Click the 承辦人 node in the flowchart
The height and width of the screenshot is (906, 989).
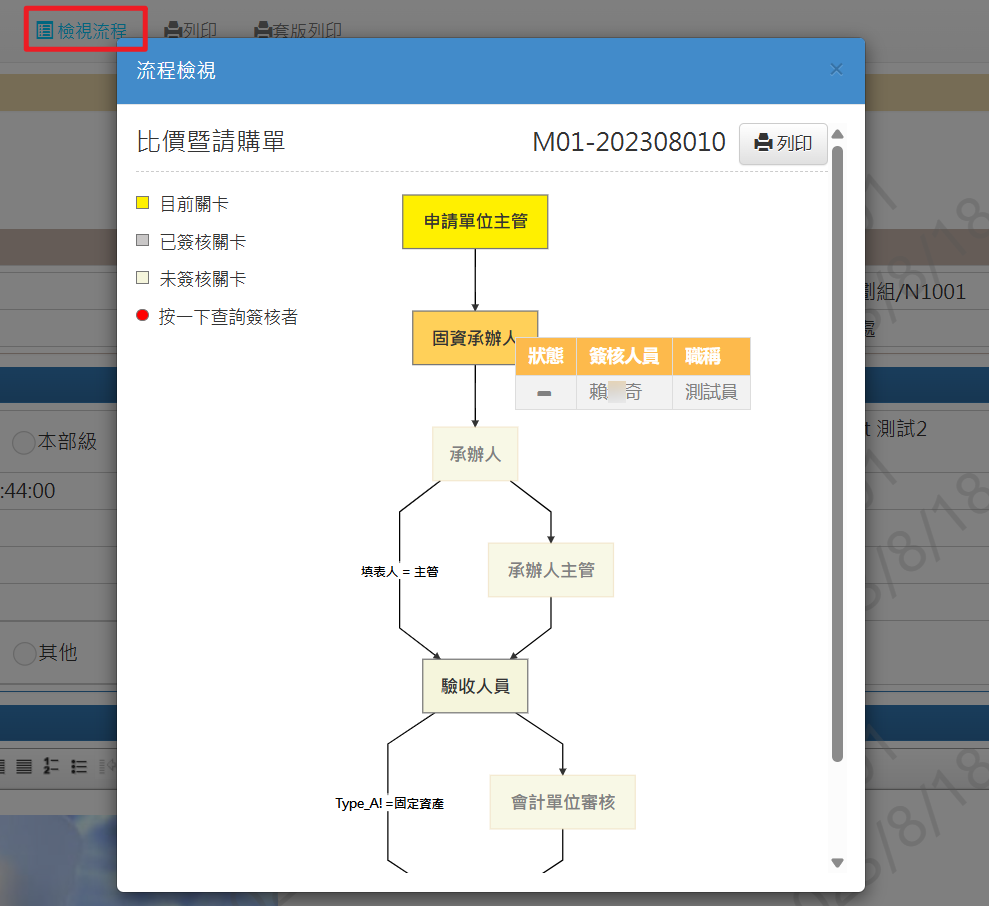point(475,454)
